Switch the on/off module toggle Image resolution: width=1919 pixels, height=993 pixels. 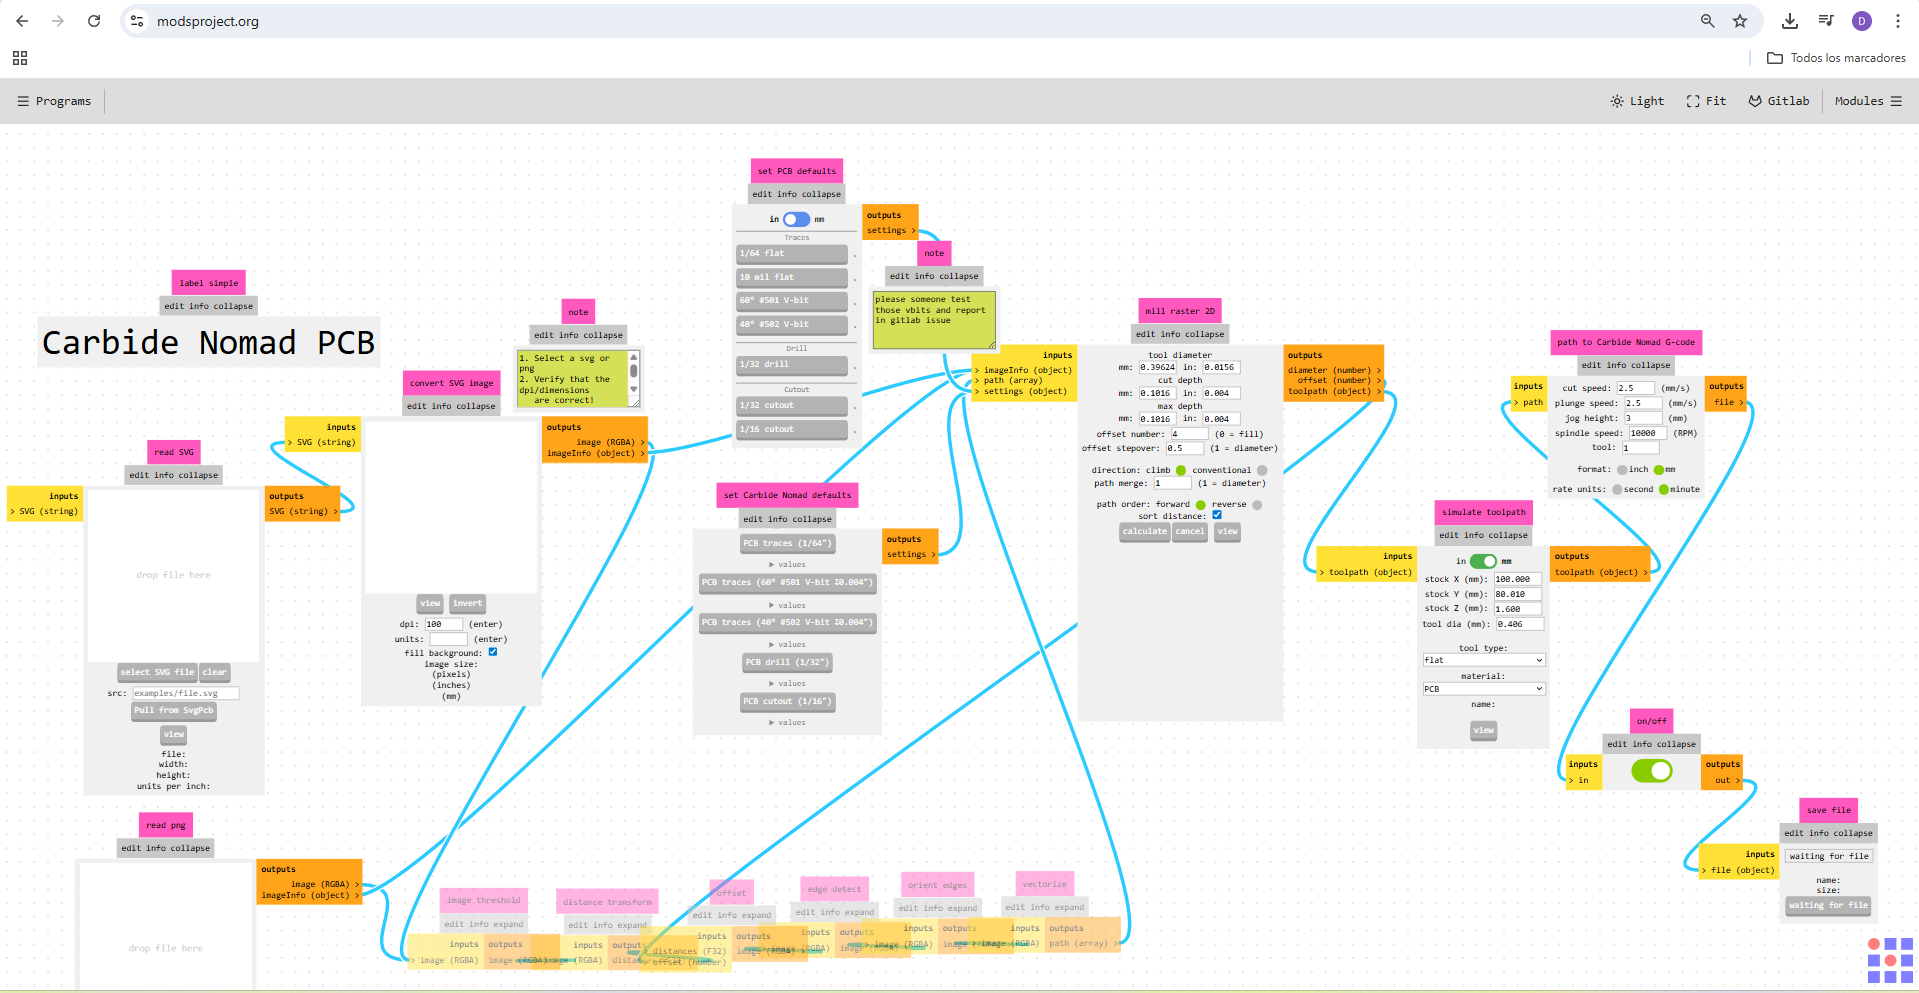1652,771
